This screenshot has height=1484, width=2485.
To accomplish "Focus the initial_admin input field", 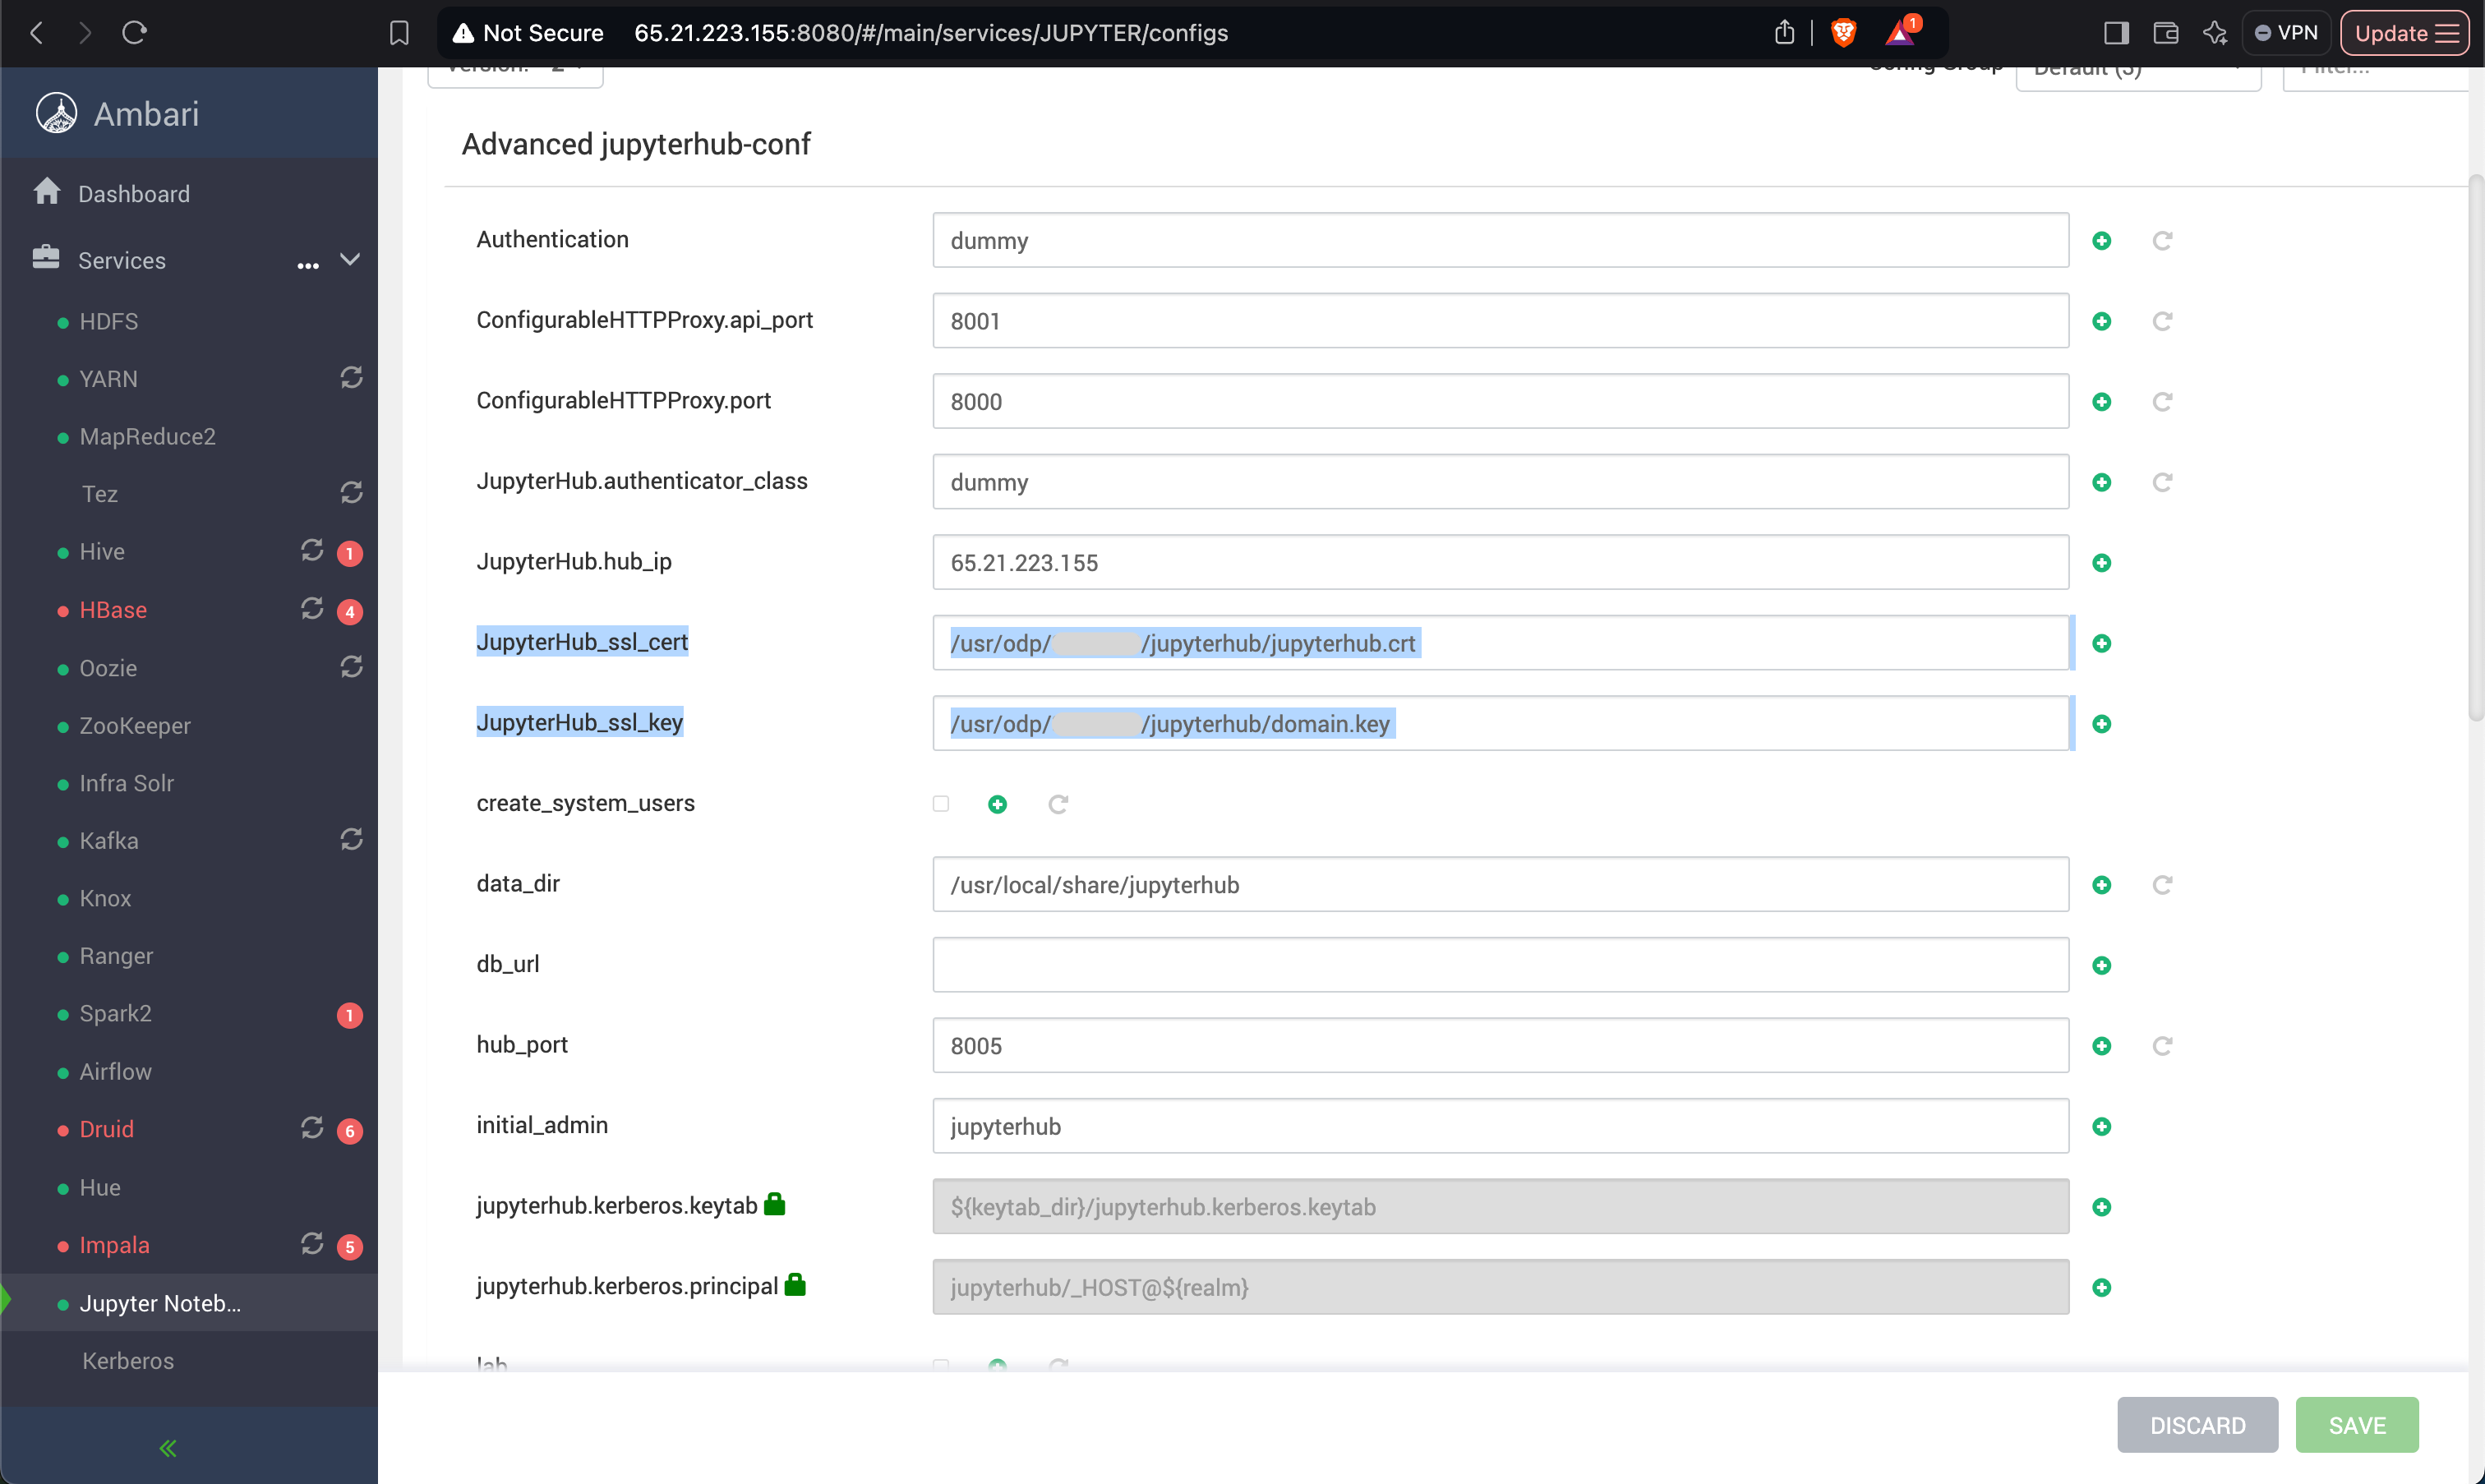I will point(1500,1125).
